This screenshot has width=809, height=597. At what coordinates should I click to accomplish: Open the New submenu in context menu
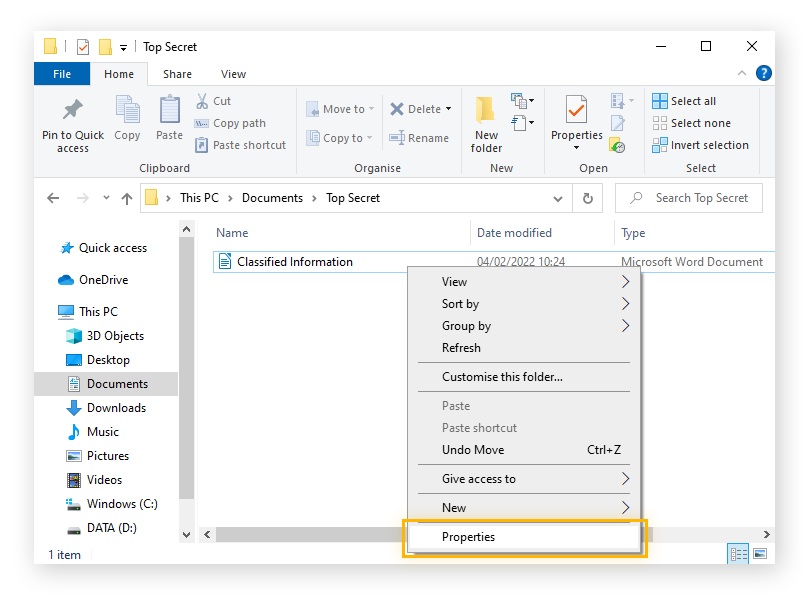point(524,508)
